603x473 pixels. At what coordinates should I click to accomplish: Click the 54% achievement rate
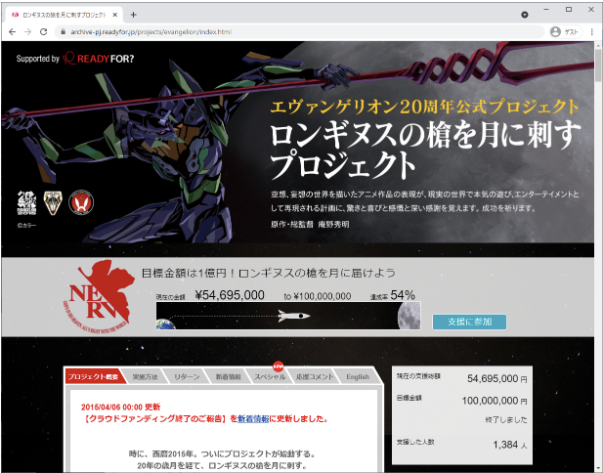(403, 295)
